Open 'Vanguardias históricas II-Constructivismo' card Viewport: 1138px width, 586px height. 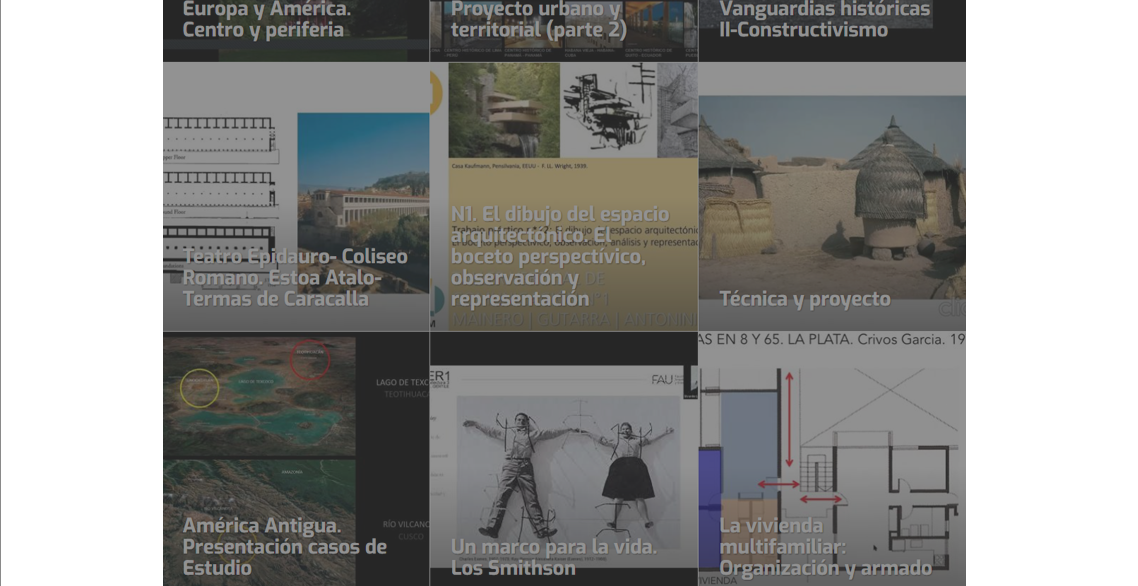tap(832, 30)
